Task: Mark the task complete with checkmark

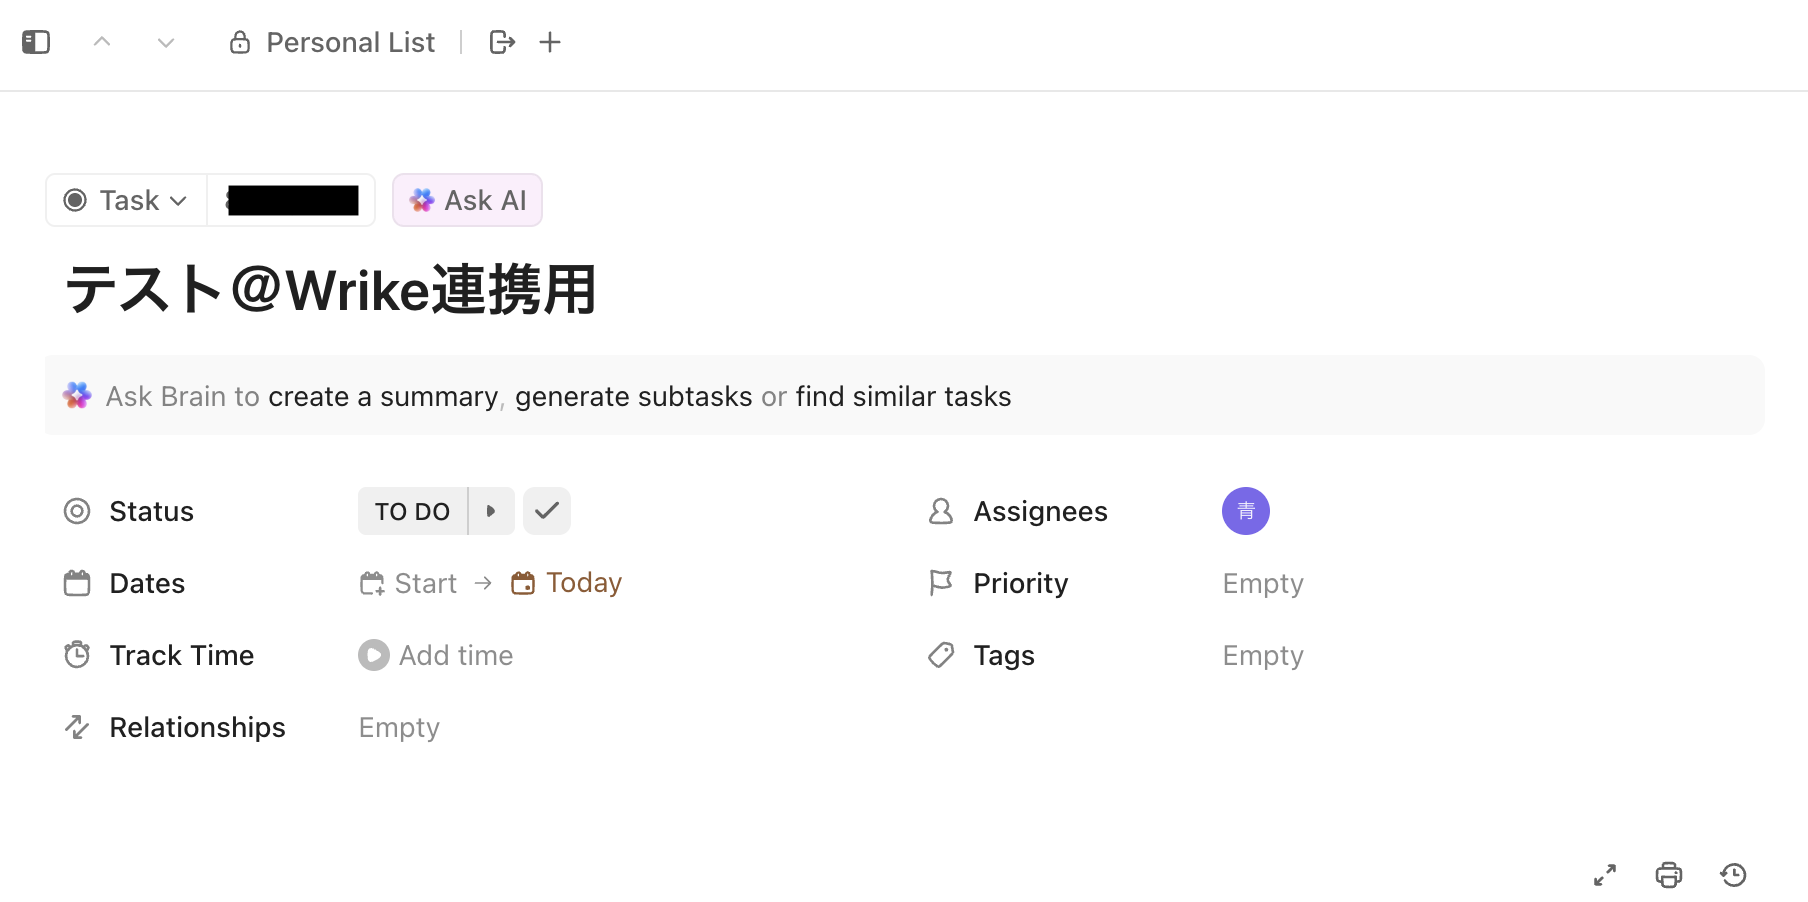Action: pos(547,511)
